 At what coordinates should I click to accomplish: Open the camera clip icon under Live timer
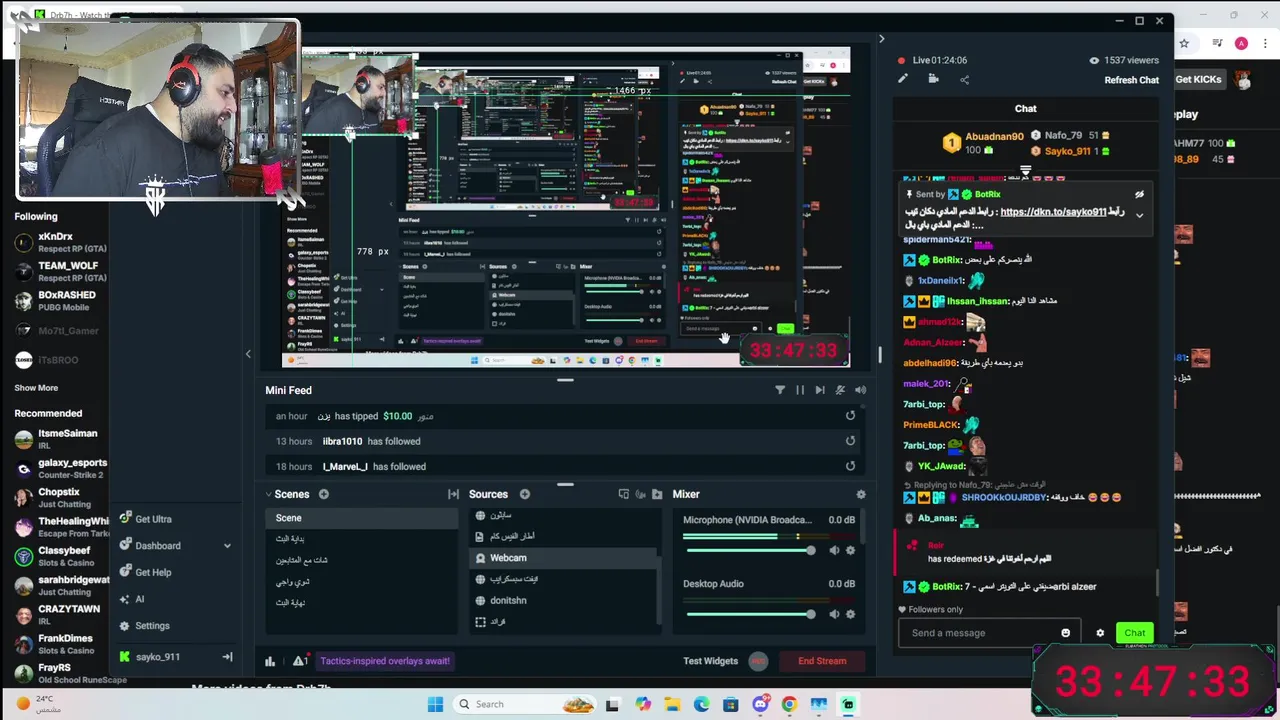point(936,79)
